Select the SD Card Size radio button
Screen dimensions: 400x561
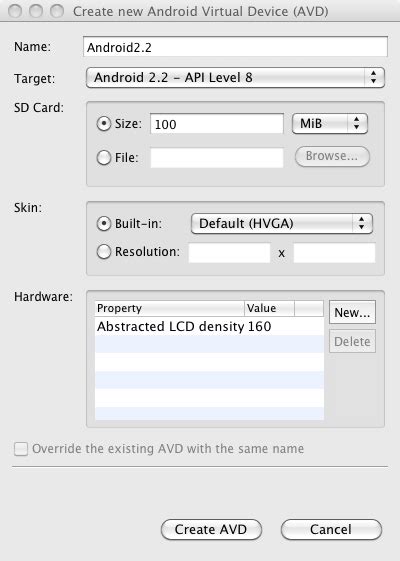tap(103, 124)
